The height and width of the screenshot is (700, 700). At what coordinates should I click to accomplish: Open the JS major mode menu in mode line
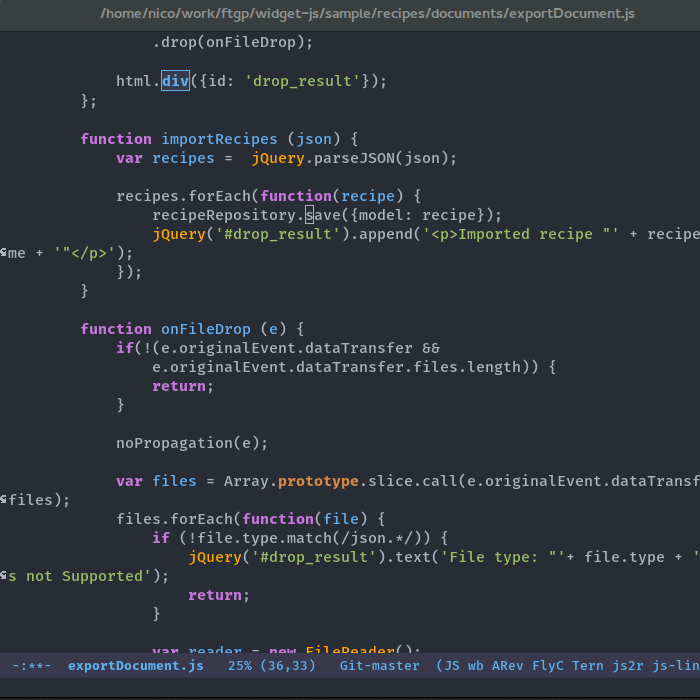coord(452,666)
